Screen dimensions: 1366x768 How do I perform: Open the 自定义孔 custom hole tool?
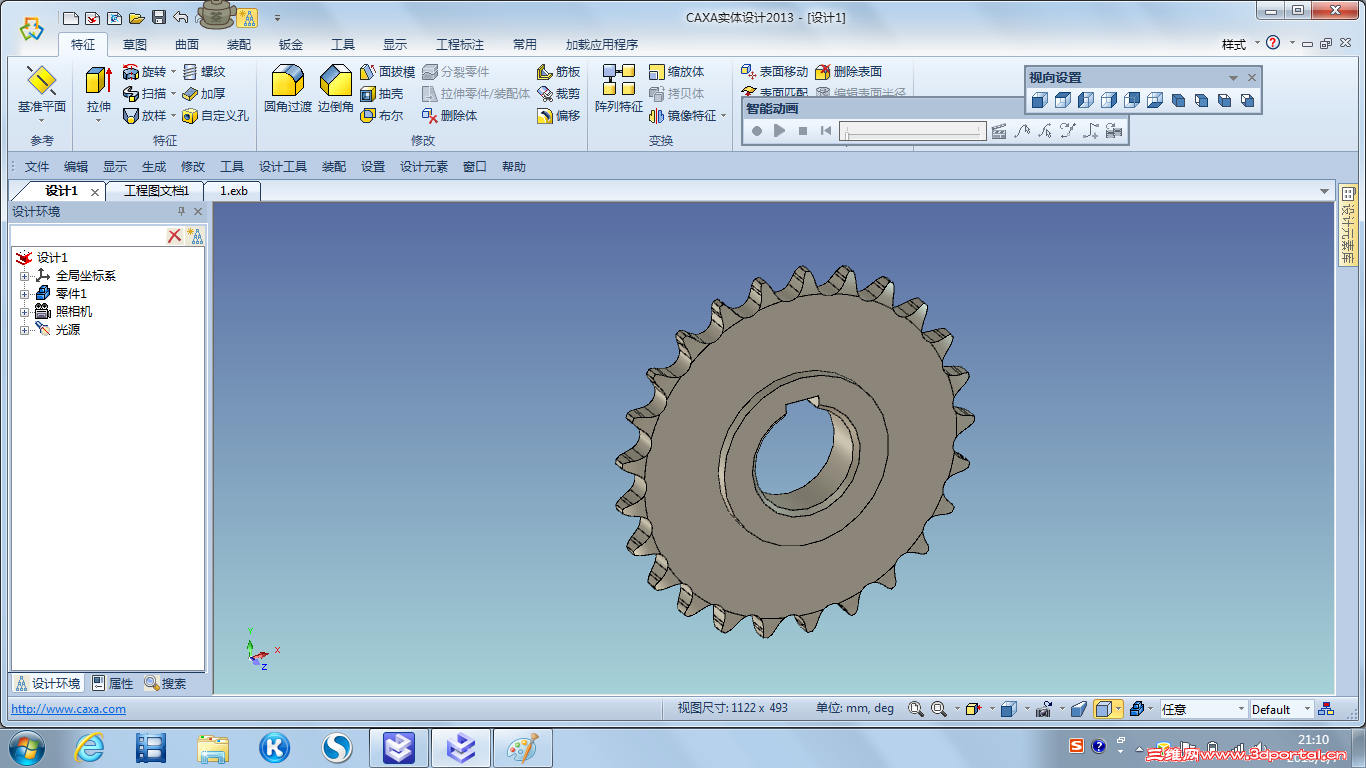(x=215, y=116)
